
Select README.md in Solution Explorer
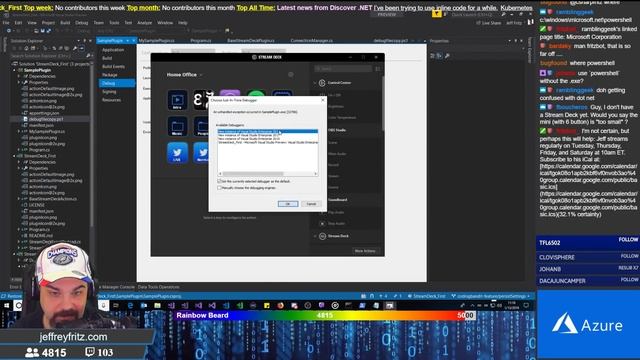[40, 236]
